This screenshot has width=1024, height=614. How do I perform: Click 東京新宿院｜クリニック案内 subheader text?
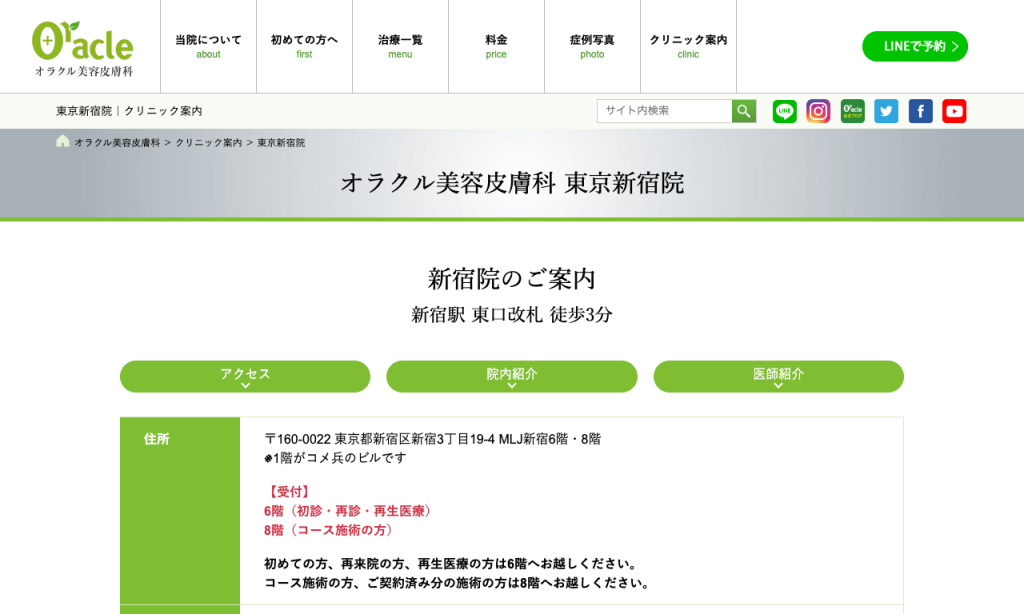129,111
